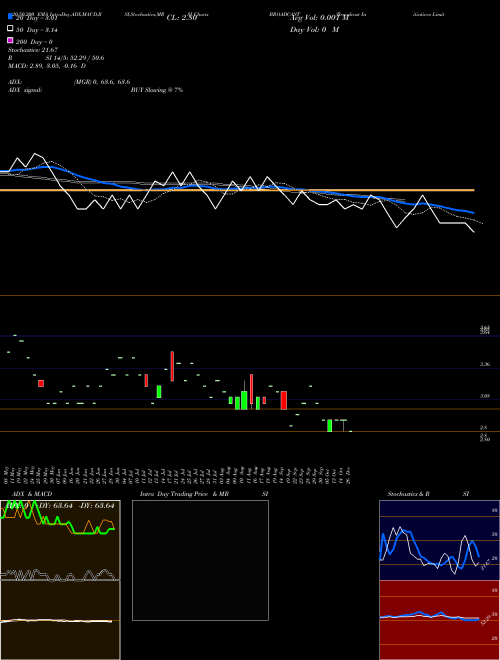This screenshot has height=660, width=500.
Task: Click the tall red candlestick in mid July
Action: pyautogui.click(x=172, y=366)
